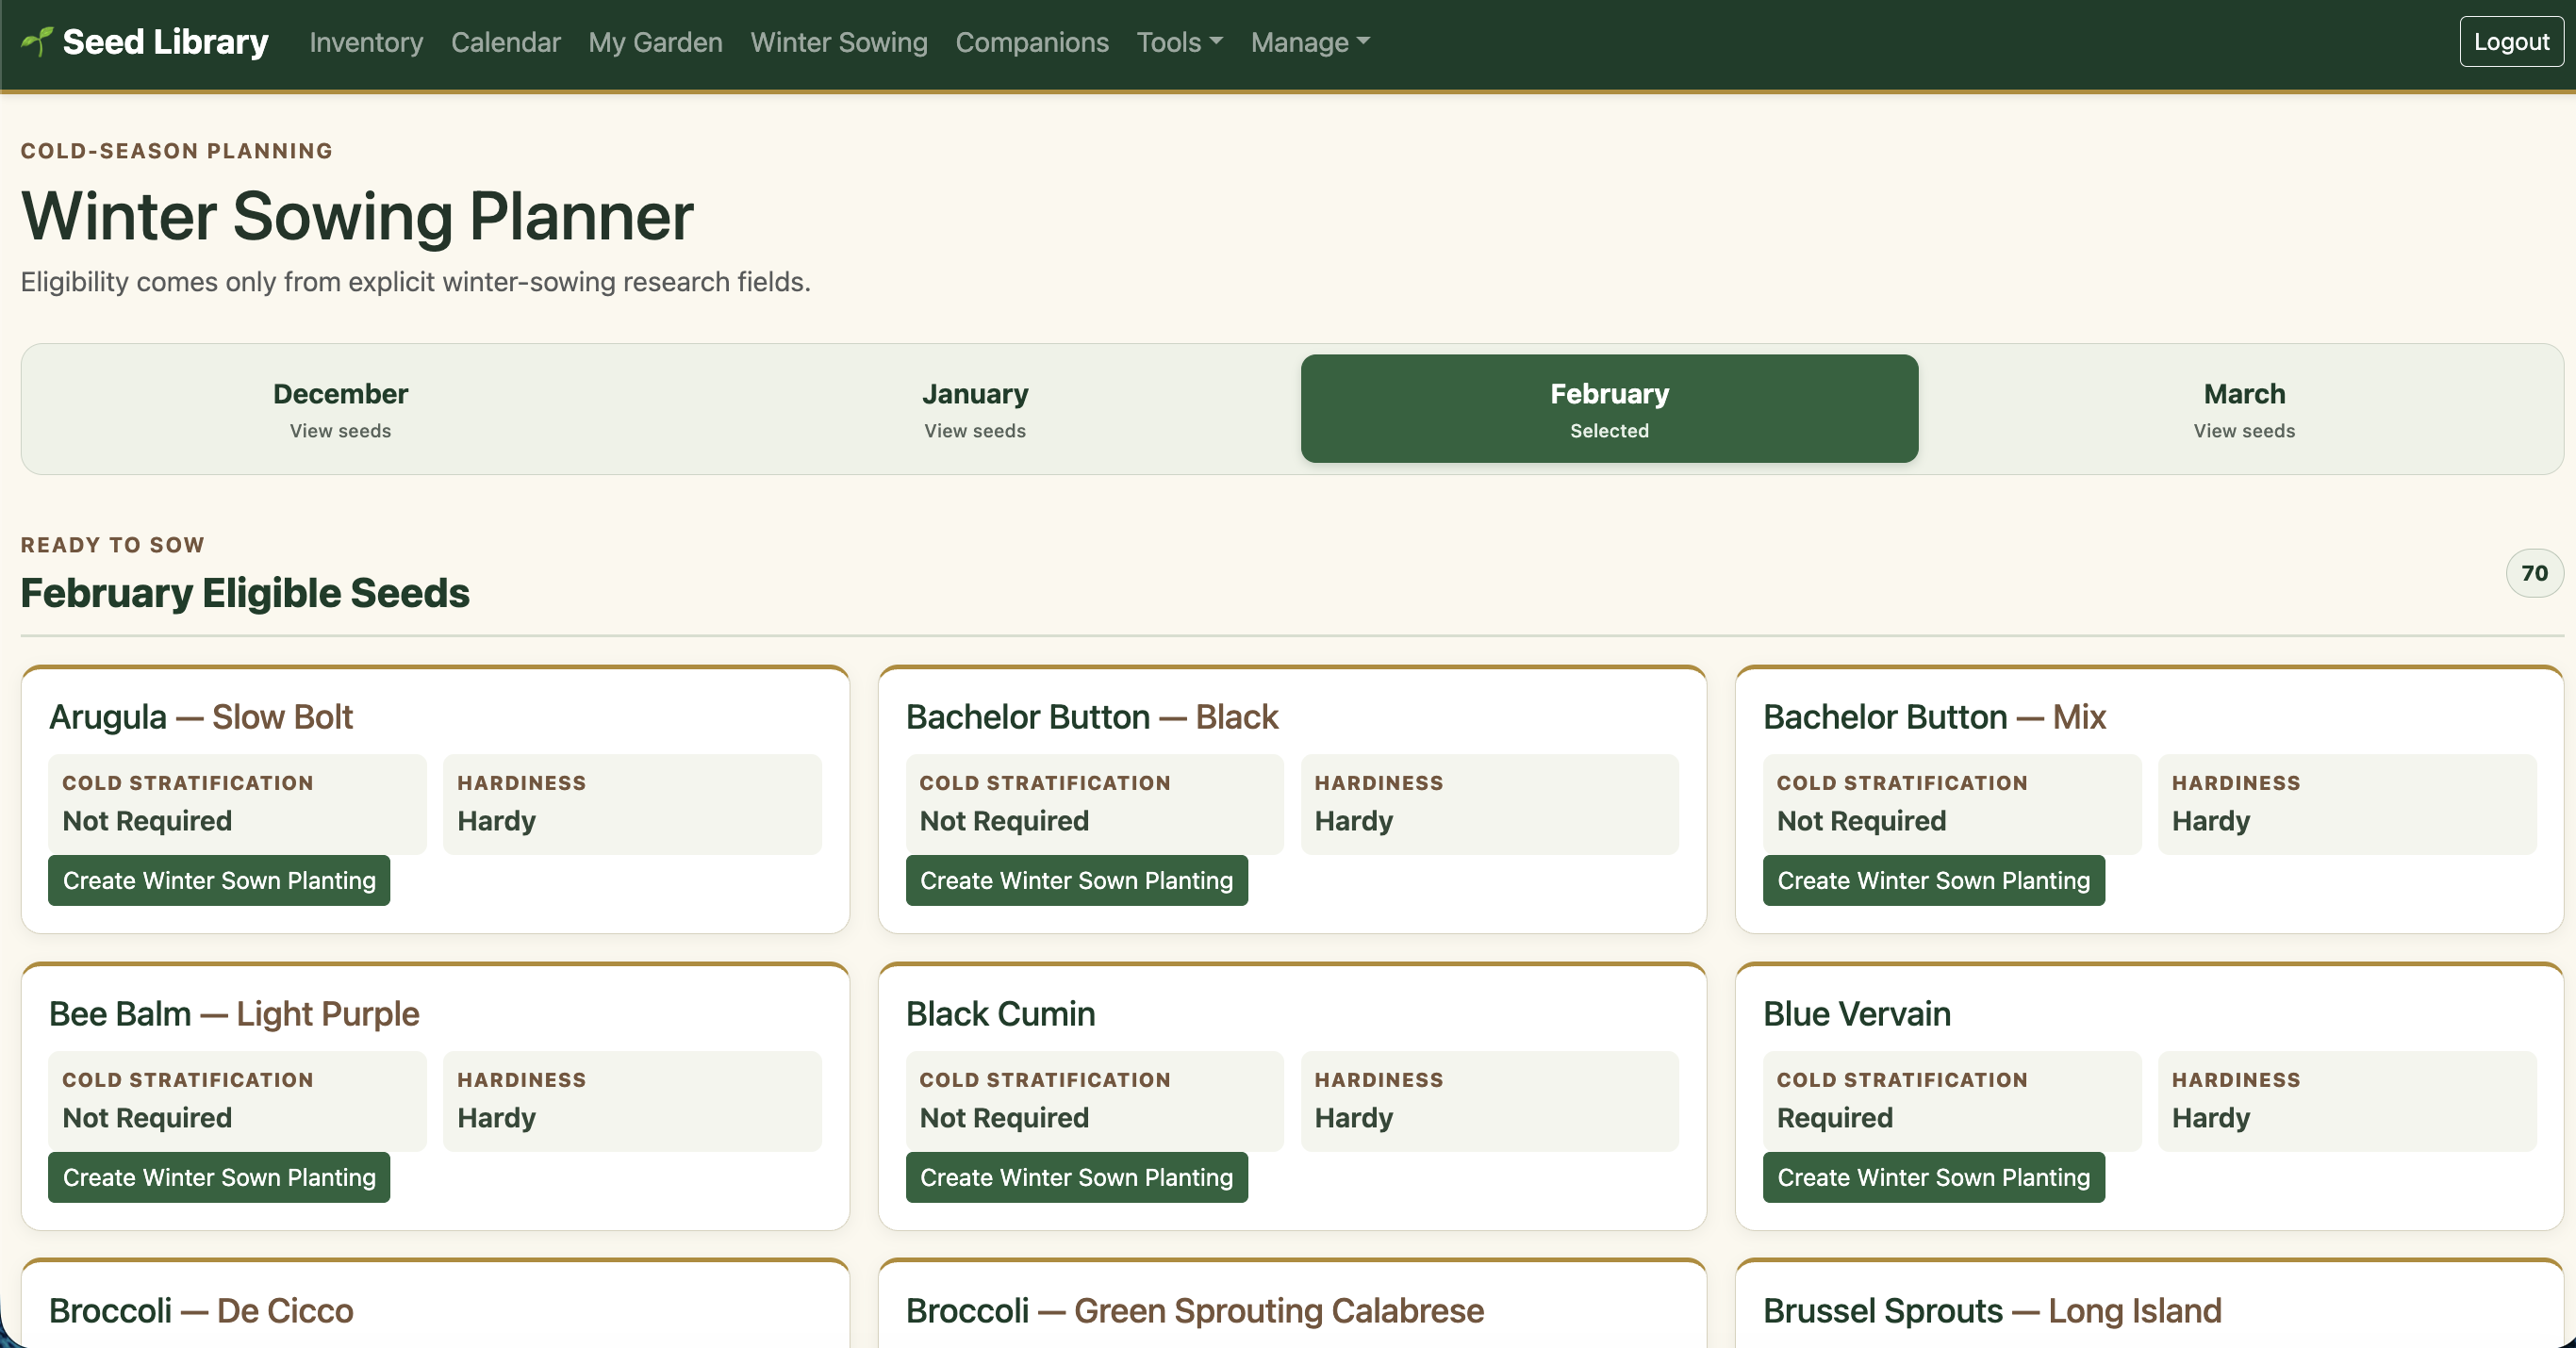Create Winter Sown Planting for Bachelor Button Mix

pyautogui.click(x=1933, y=880)
